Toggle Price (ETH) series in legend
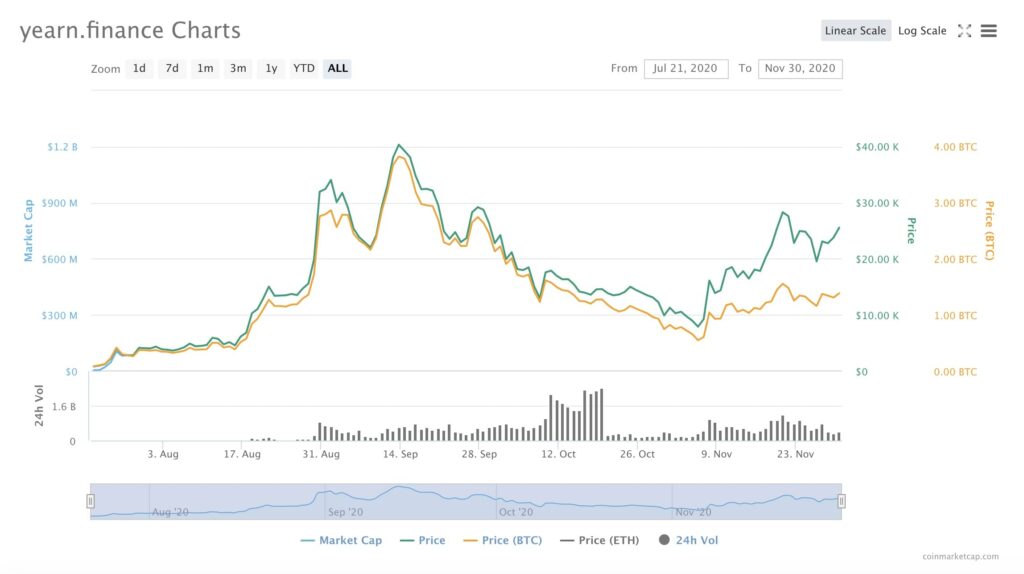This screenshot has height=574, width=1024. click(x=600, y=540)
